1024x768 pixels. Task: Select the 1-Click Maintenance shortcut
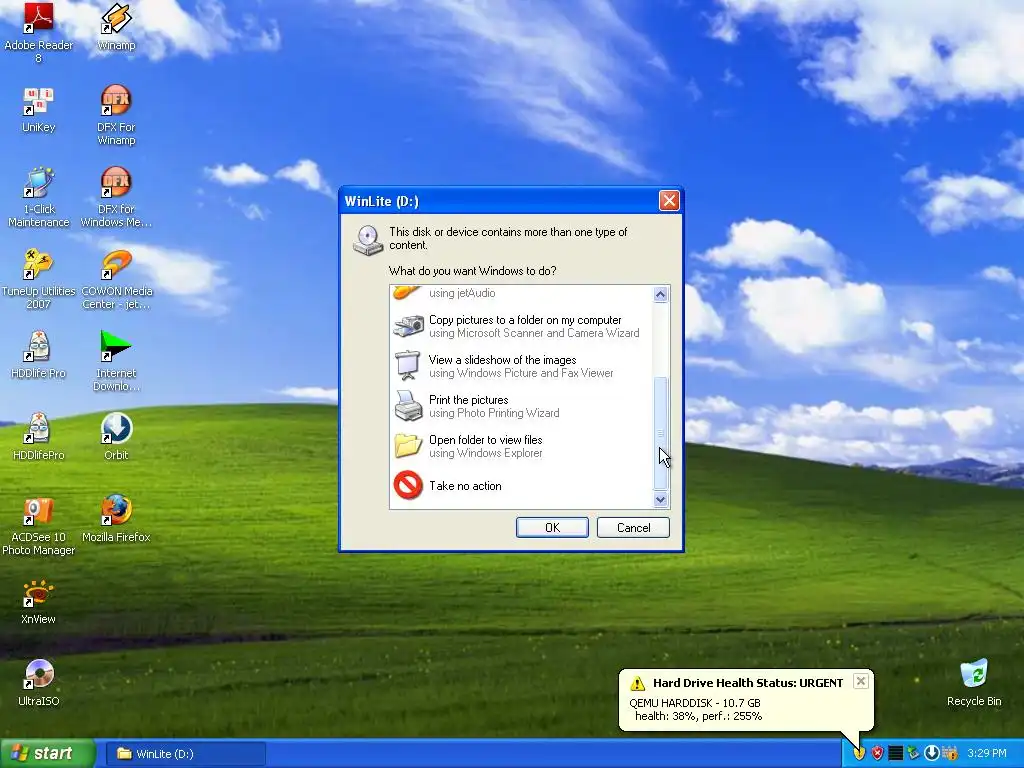point(39,197)
